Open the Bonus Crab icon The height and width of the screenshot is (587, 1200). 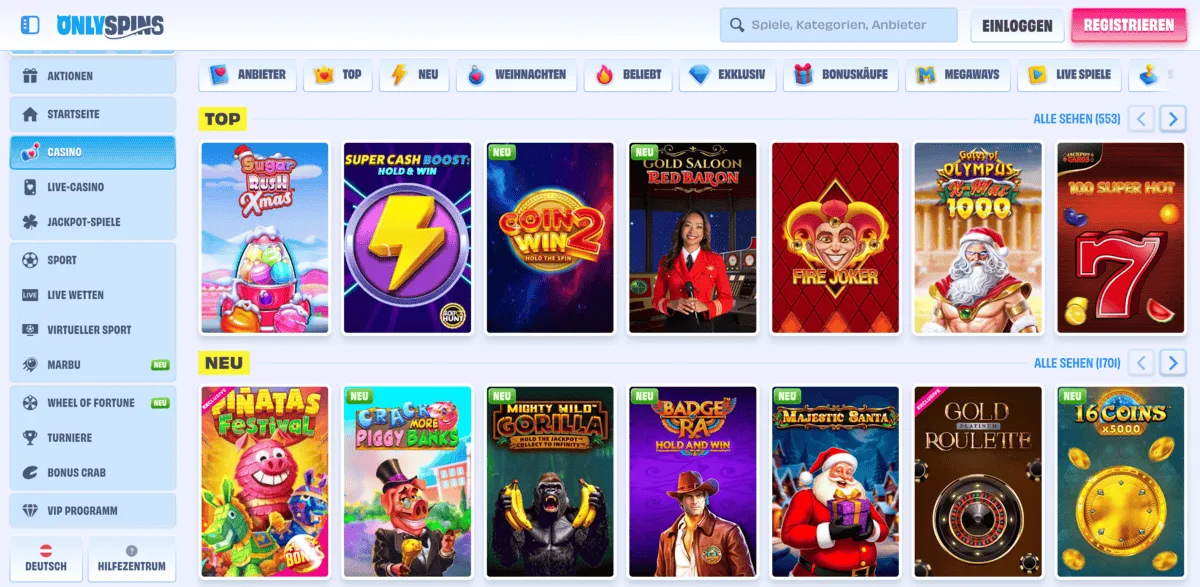[30, 473]
